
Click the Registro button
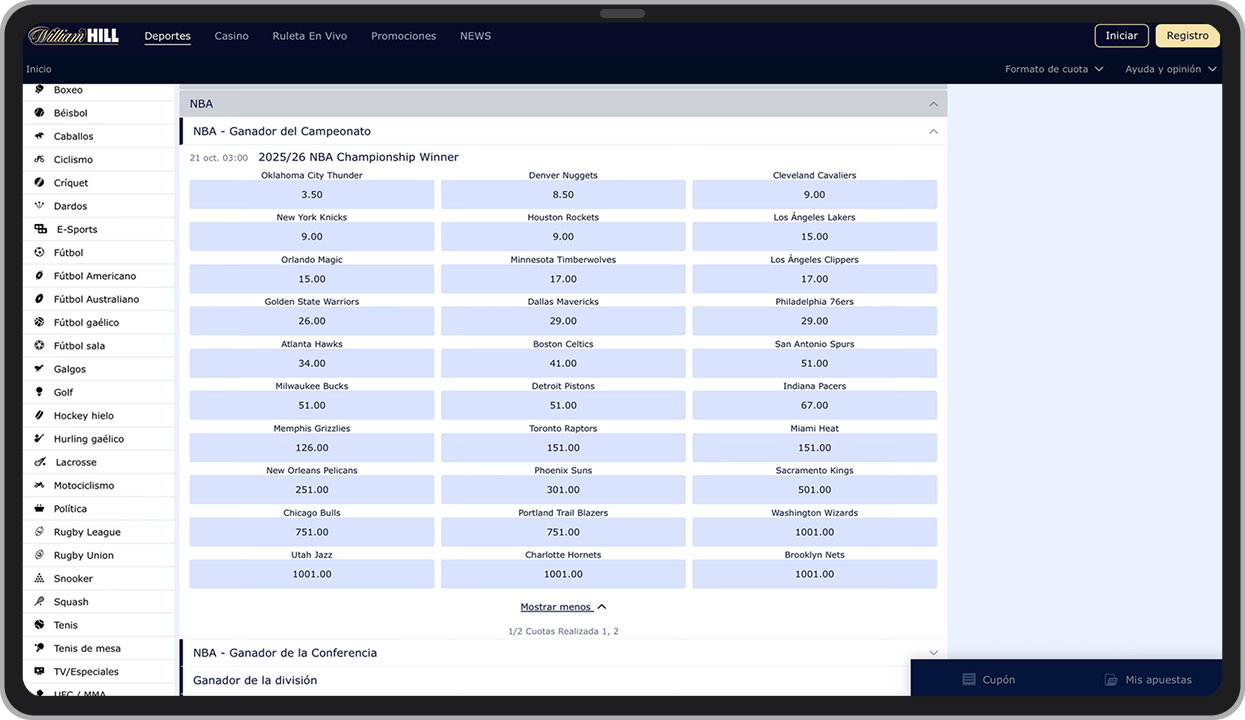click(x=1187, y=36)
